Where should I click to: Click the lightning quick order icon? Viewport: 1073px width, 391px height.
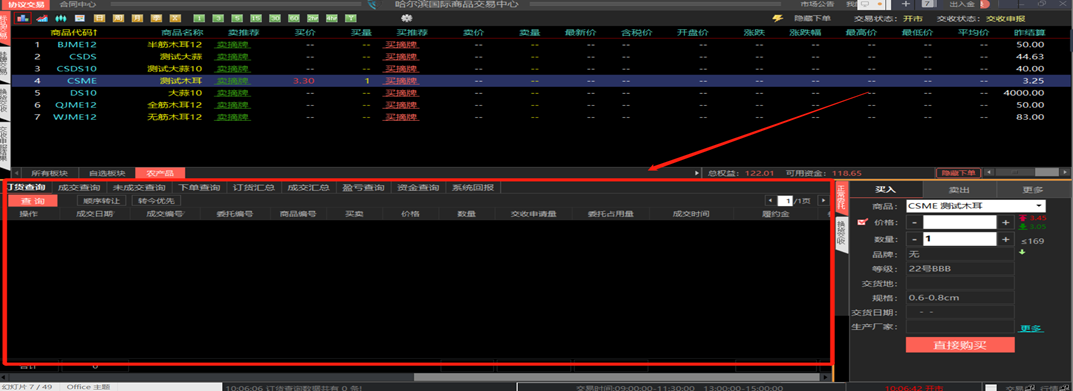click(777, 18)
